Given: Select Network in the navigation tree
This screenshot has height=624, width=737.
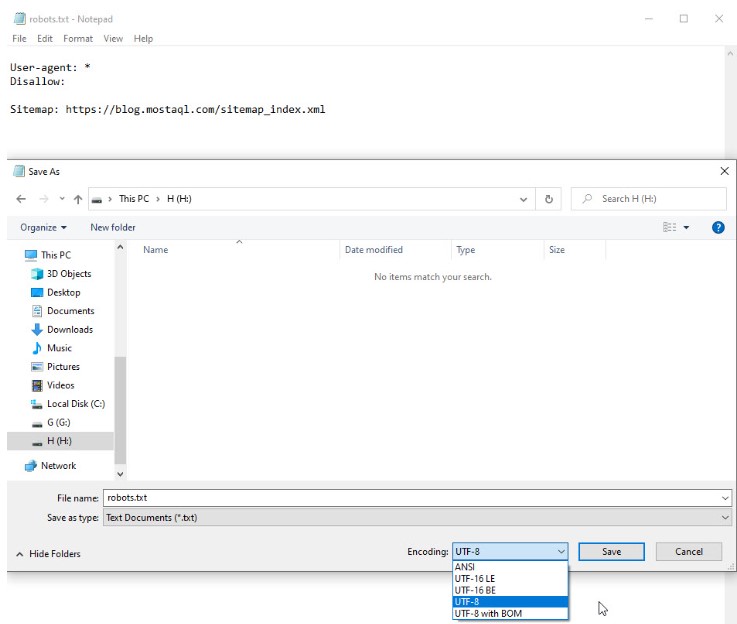Looking at the screenshot, I should tap(50, 466).
